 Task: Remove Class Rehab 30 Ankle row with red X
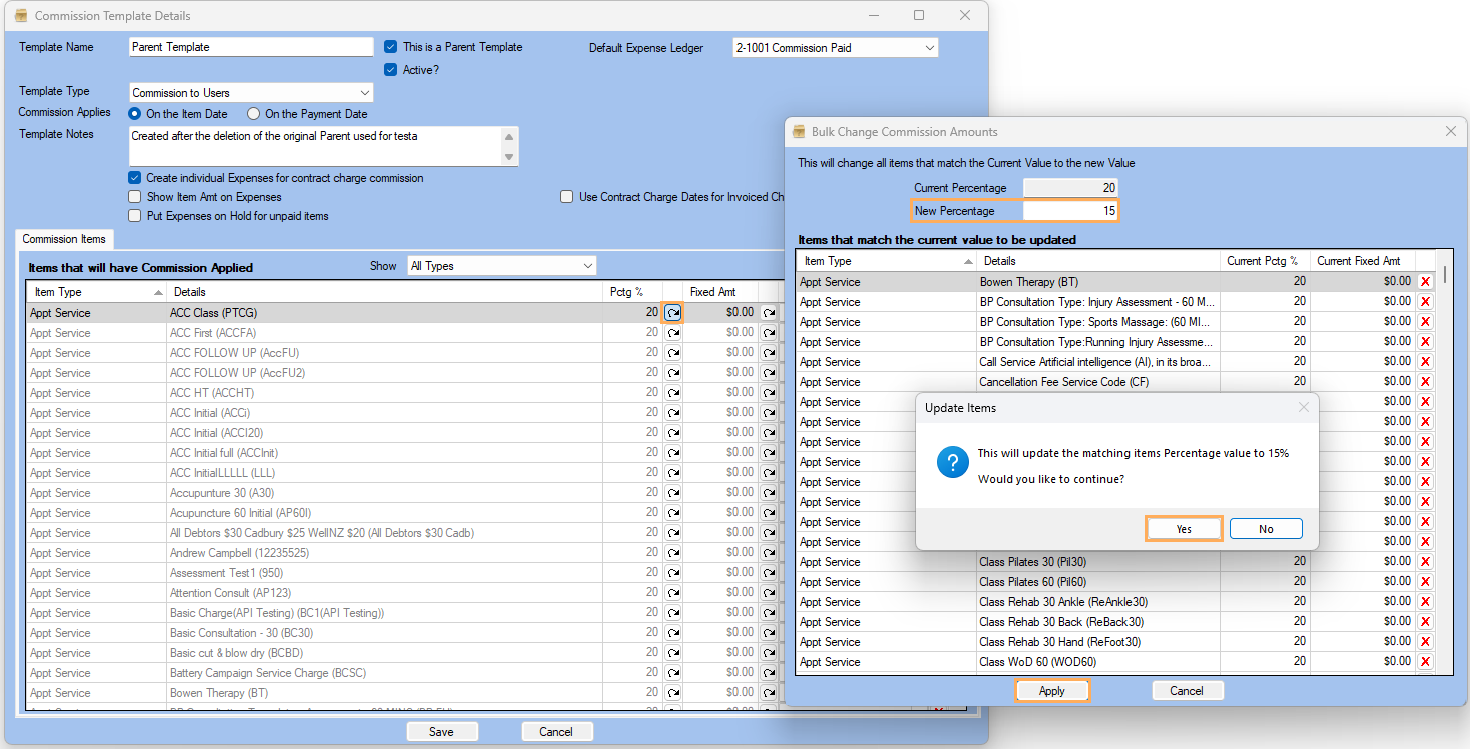[1425, 602]
